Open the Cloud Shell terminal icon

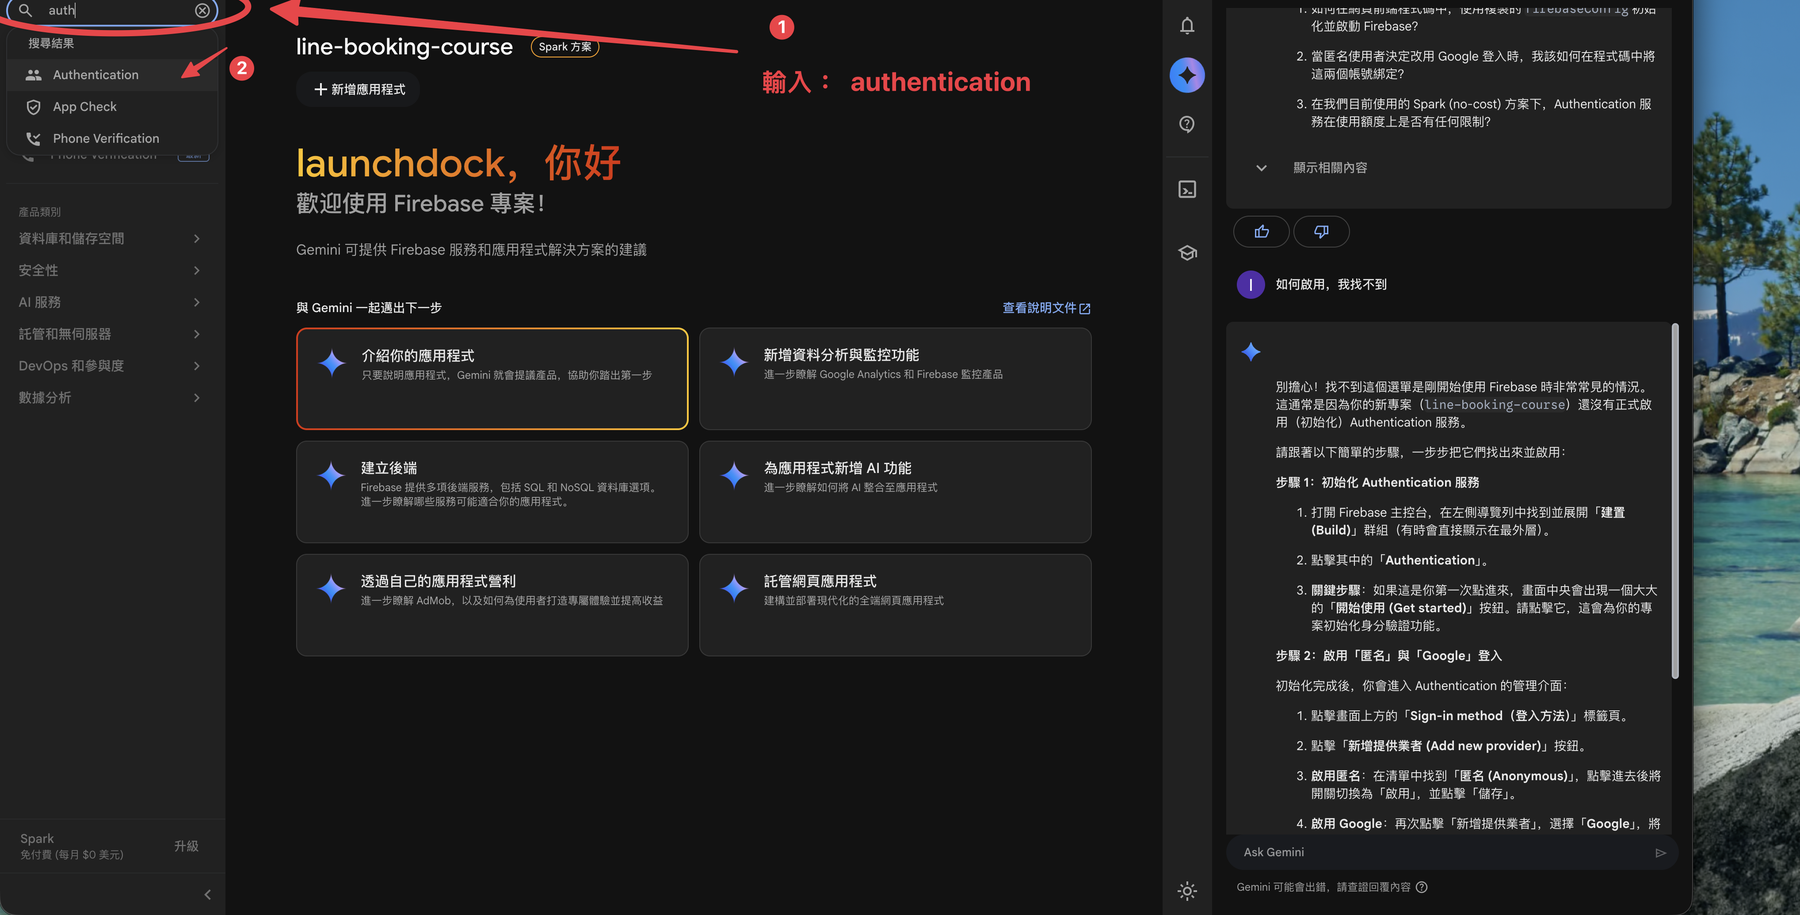pyautogui.click(x=1187, y=190)
